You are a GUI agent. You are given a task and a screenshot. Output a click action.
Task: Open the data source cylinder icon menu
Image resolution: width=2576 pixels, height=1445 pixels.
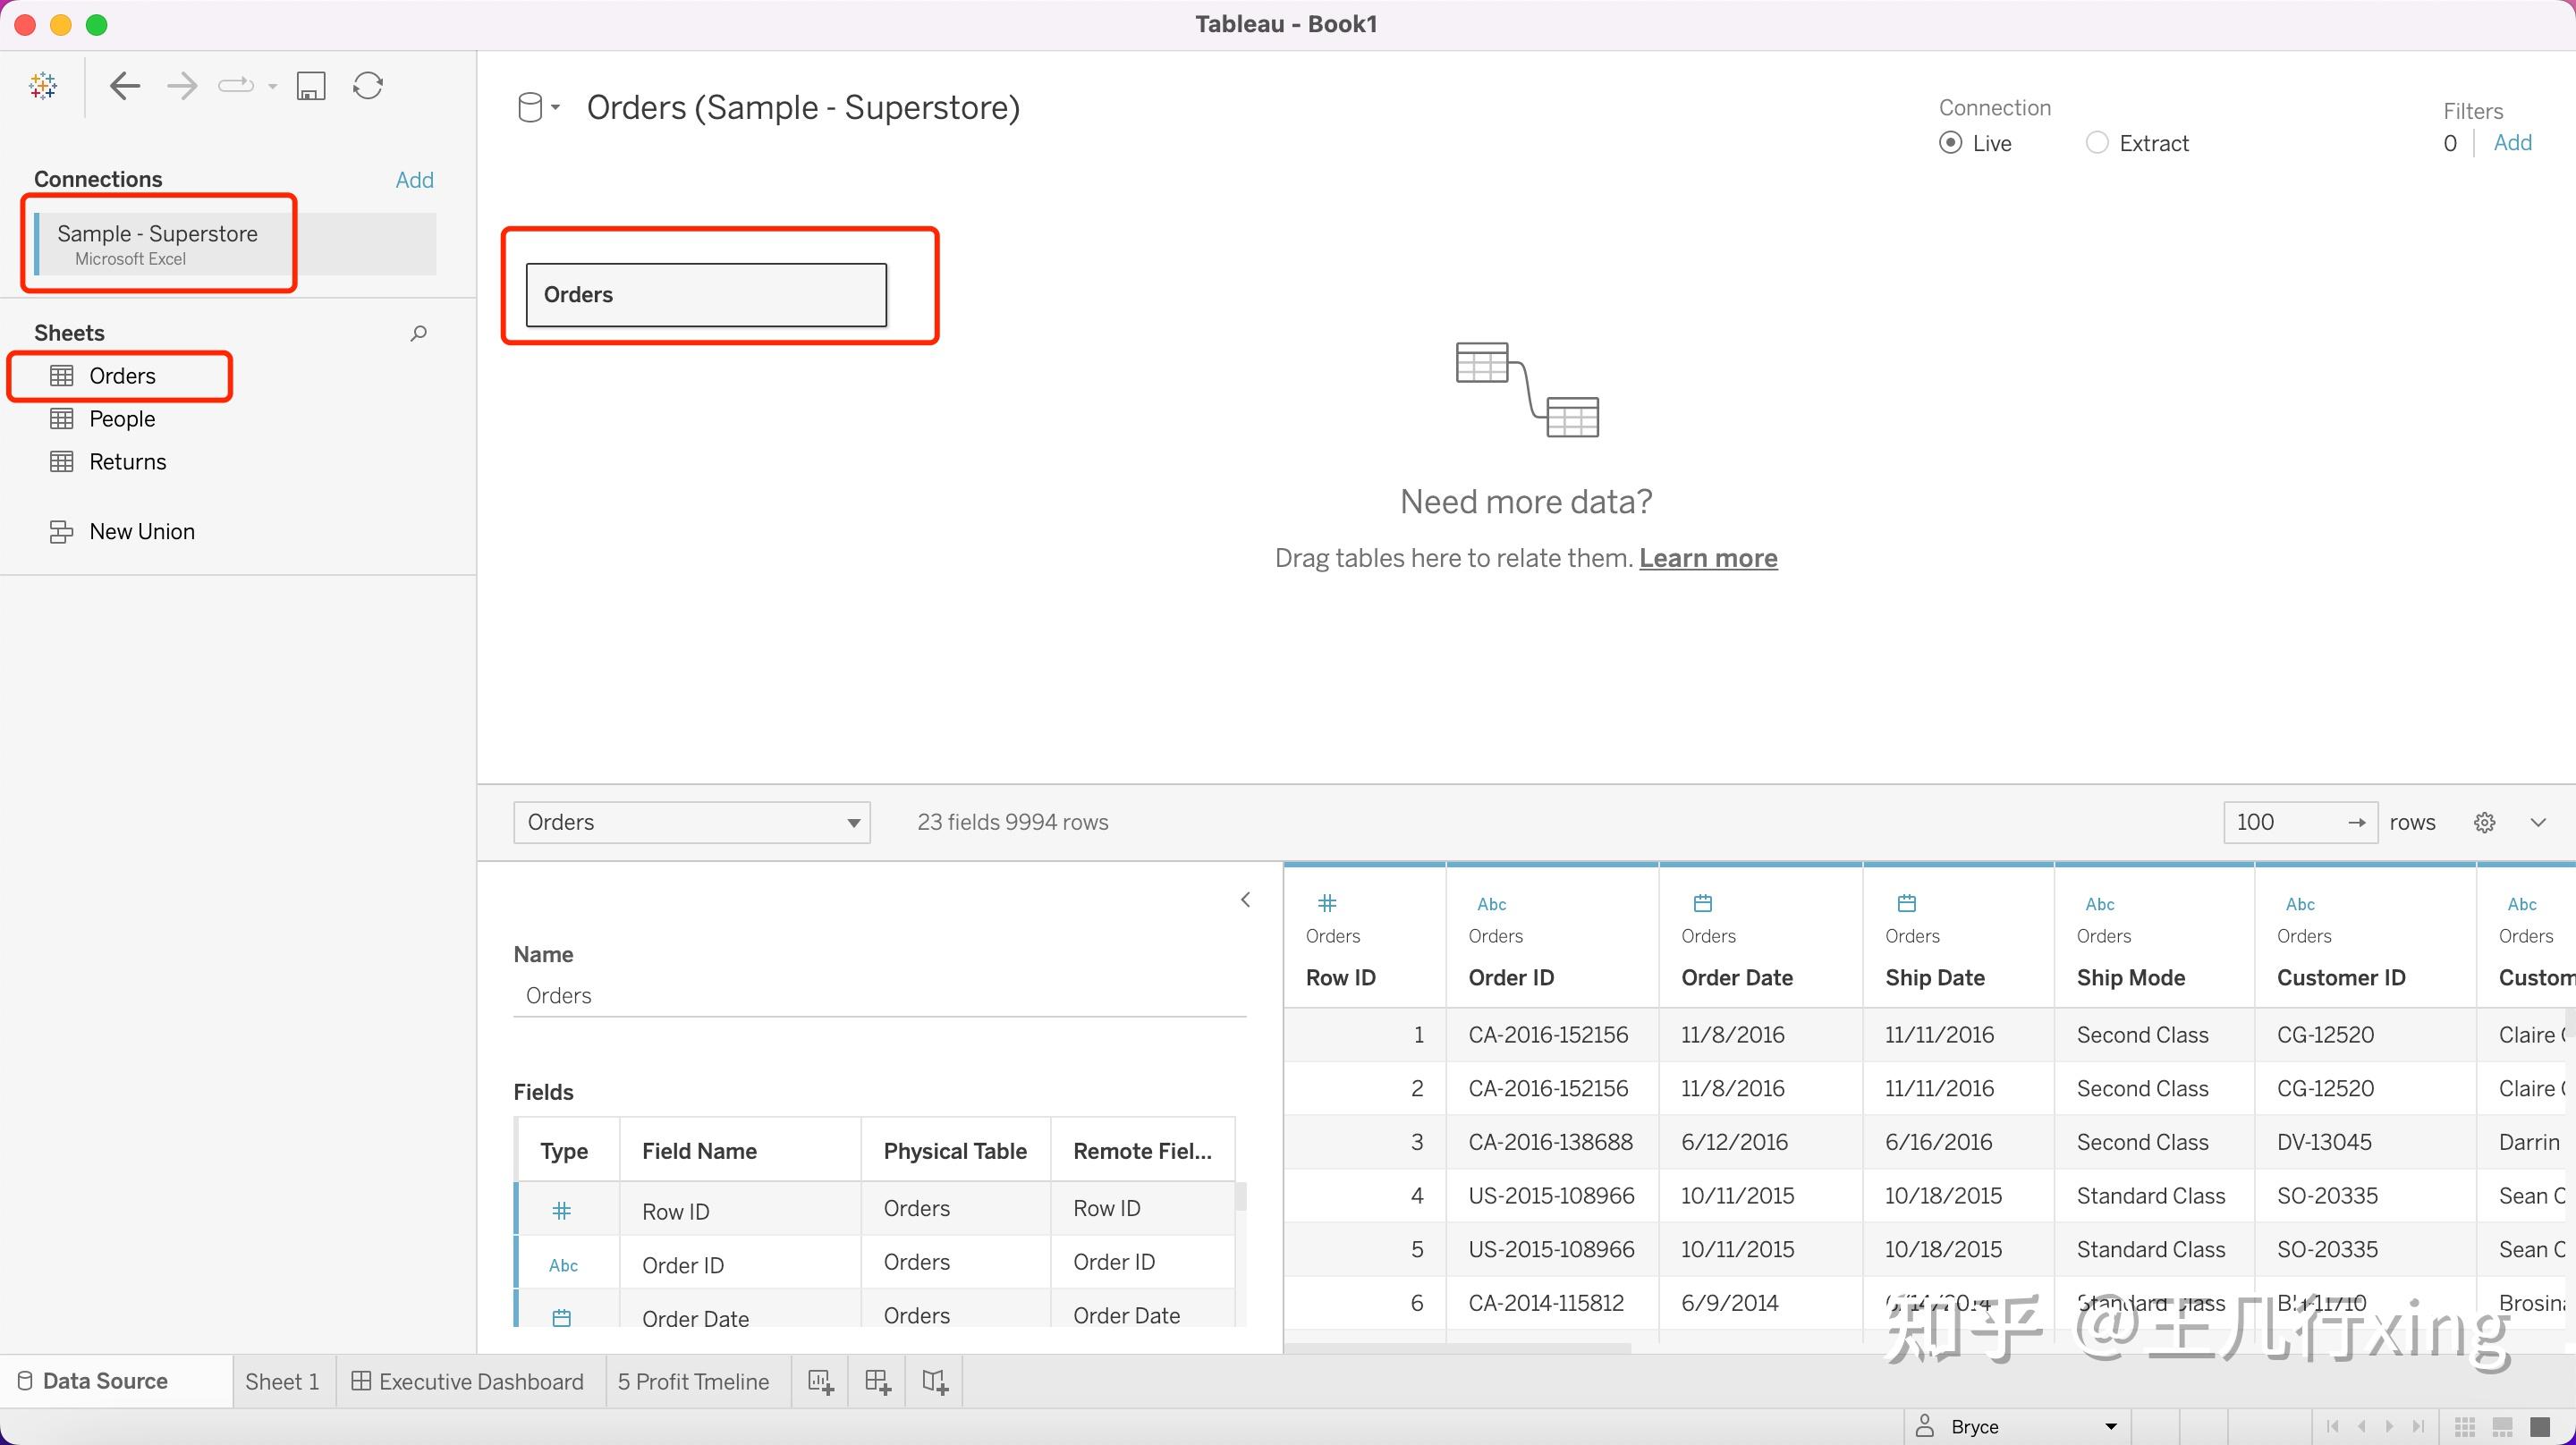pos(539,107)
